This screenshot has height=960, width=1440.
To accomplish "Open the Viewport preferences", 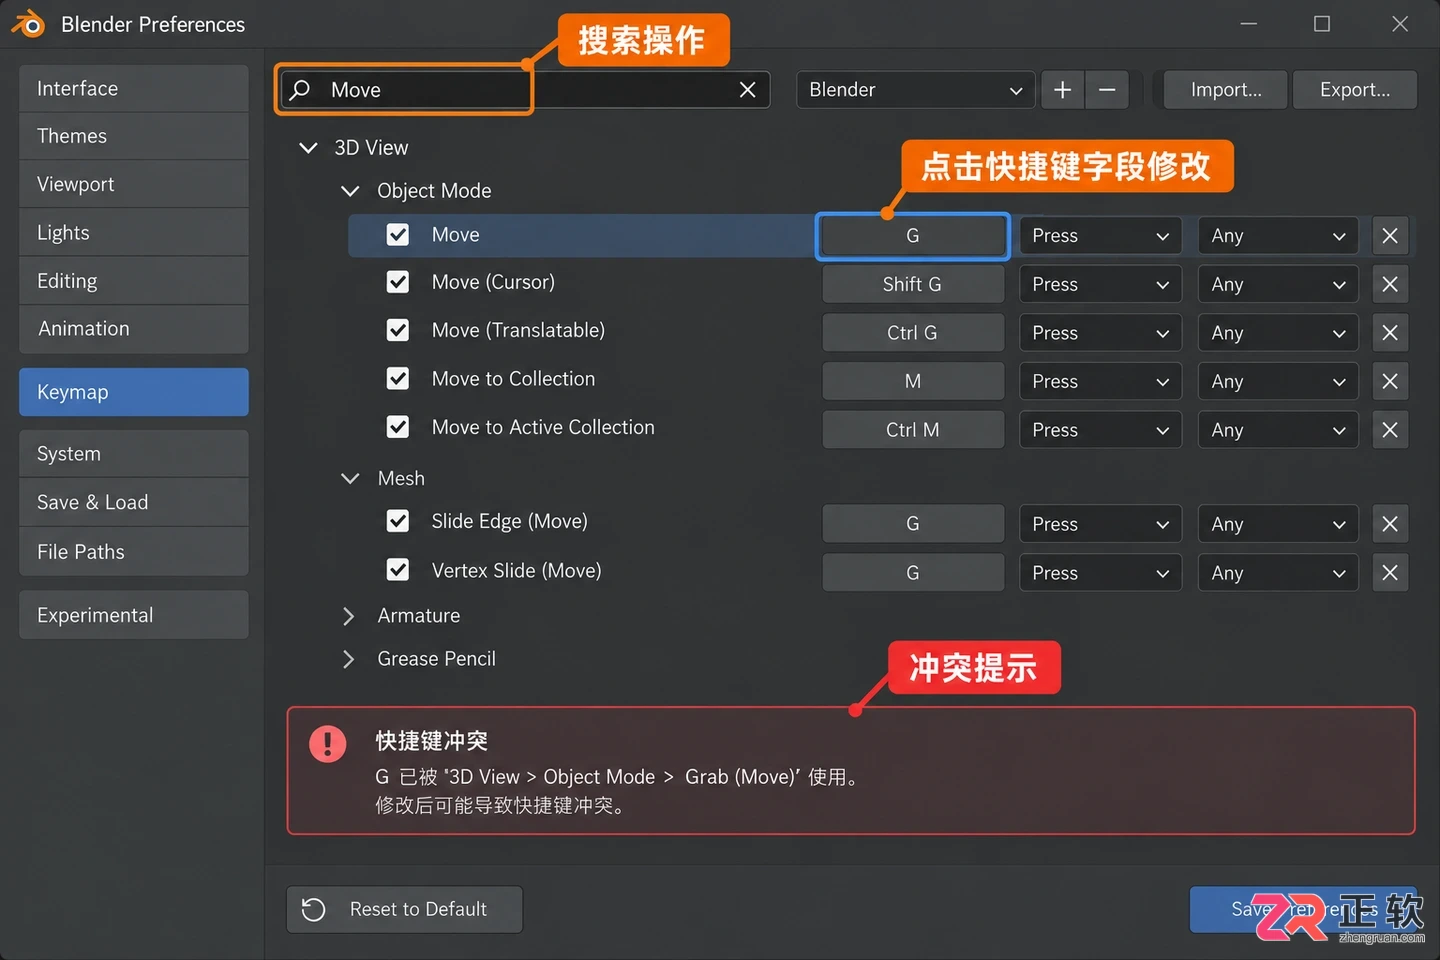I will coord(134,184).
